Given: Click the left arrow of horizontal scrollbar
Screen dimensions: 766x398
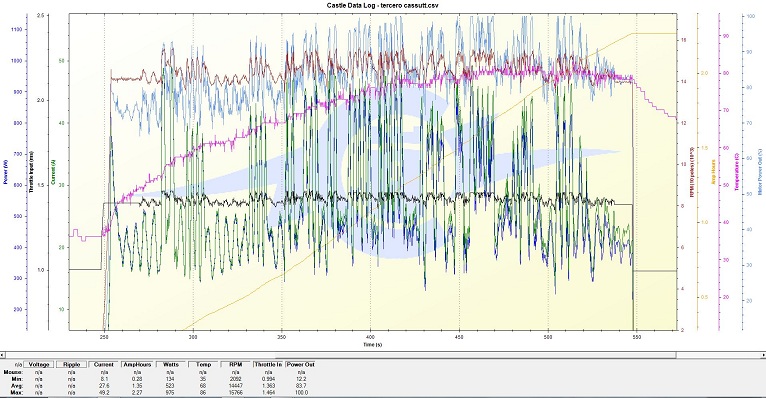Looking at the screenshot, I should tap(3, 355).
